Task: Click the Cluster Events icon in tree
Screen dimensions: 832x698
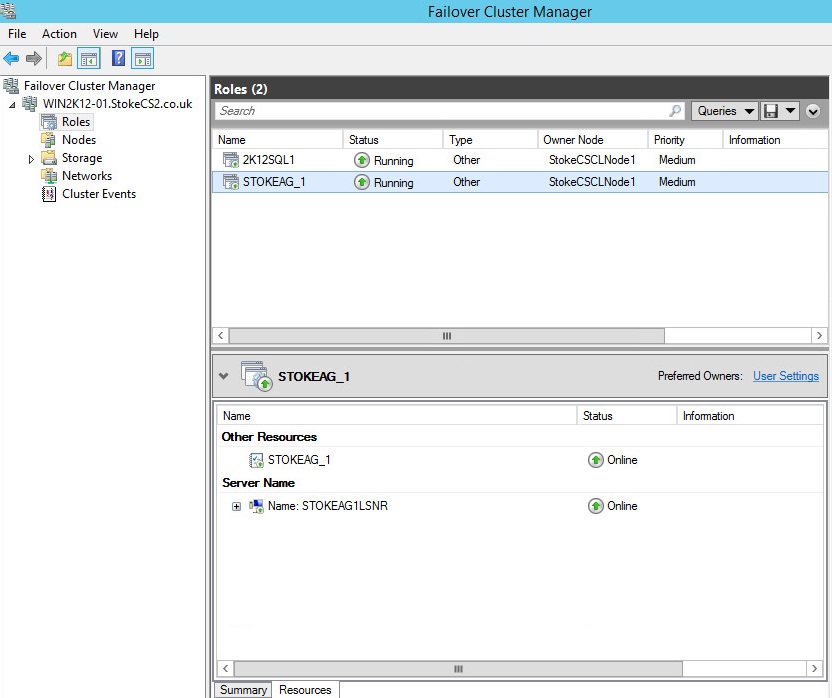Action: click(x=49, y=194)
